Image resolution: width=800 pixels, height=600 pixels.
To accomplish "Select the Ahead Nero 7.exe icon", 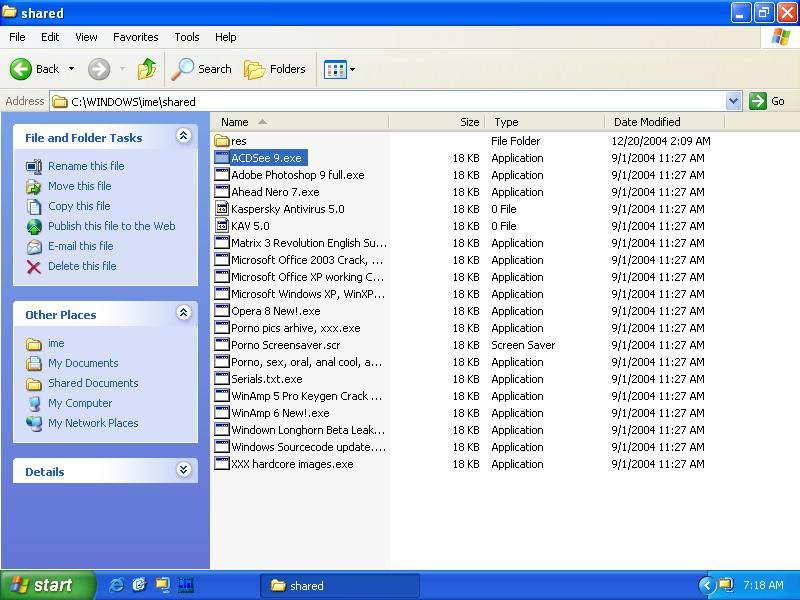I will pos(221,192).
